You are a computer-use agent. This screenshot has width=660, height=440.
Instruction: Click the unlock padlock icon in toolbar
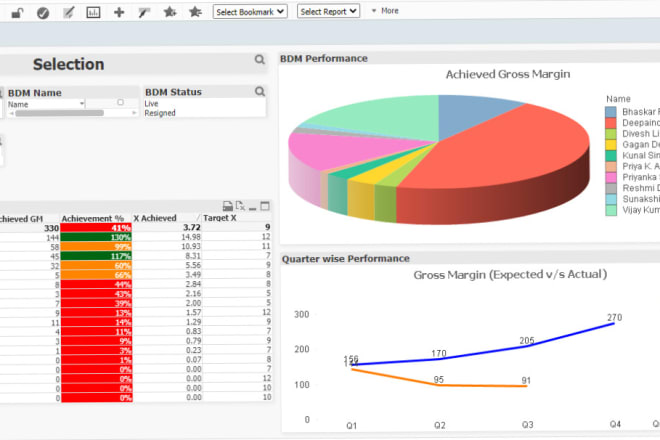[x=17, y=13]
